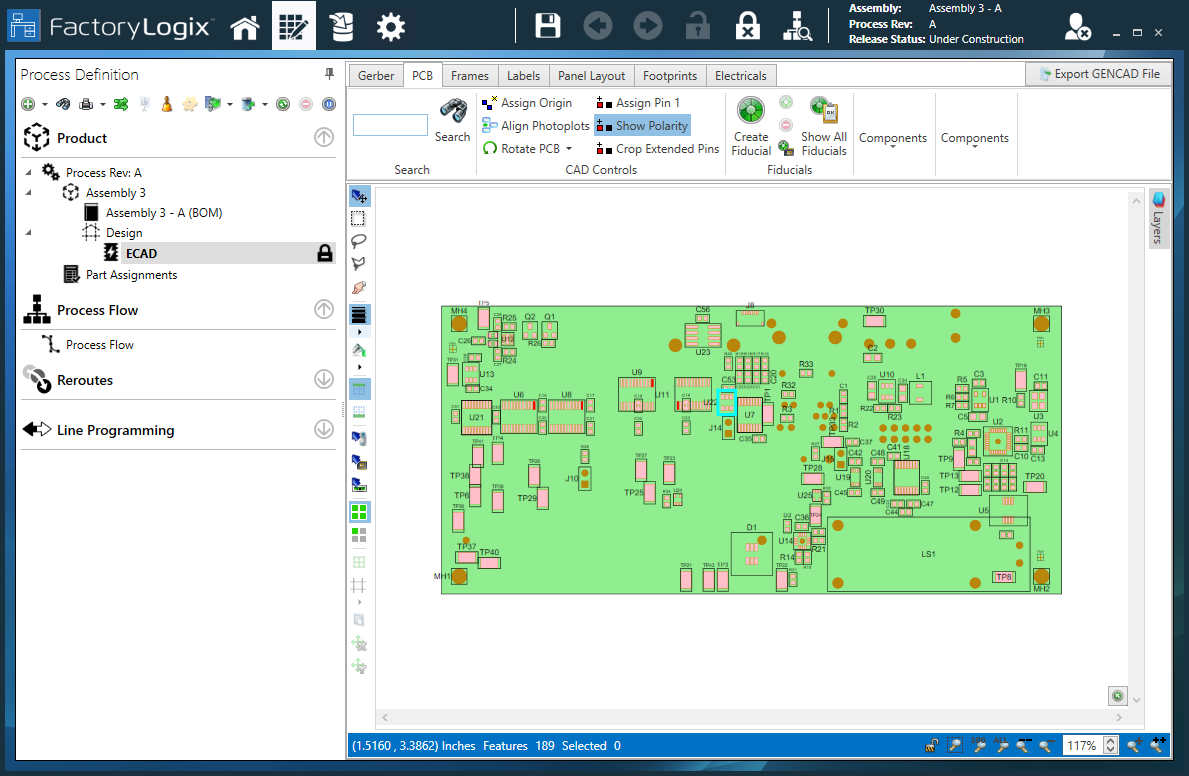The width and height of the screenshot is (1189, 776).
Task: Click the zoom in plus magnifier icon
Action: pos(1134,745)
